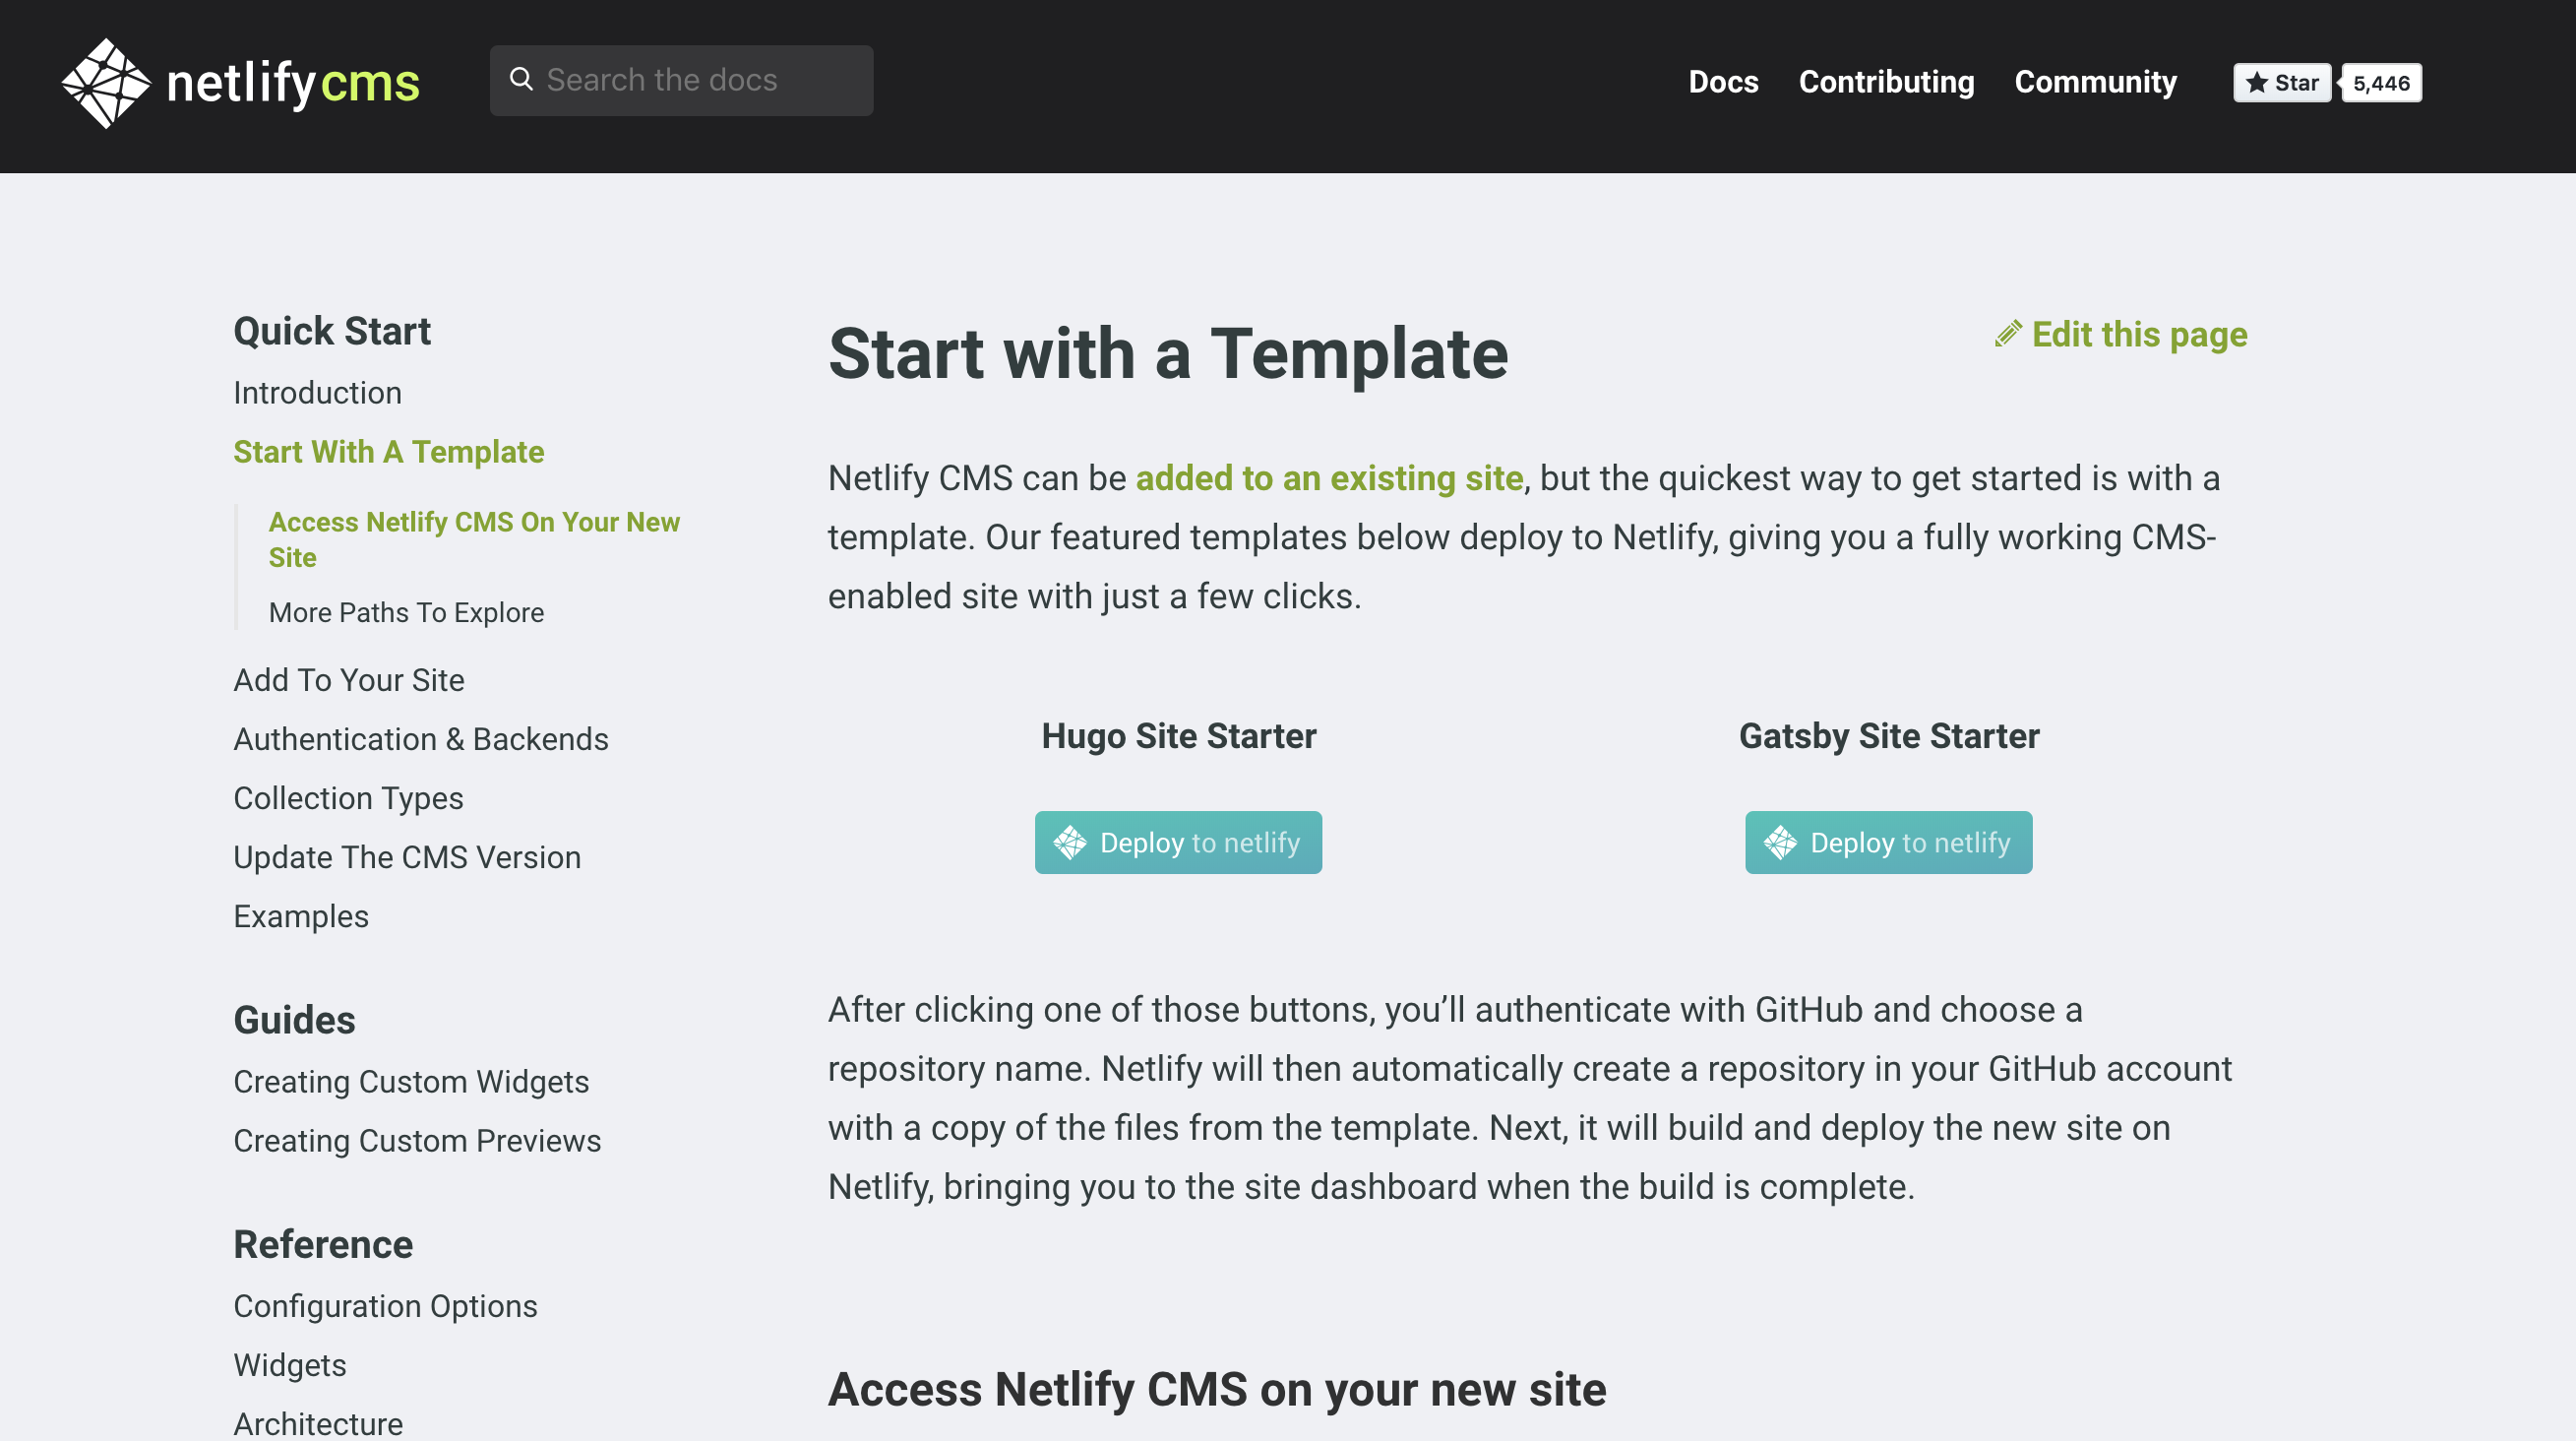
Task: Select Start With A Template sidebar item
Action: [388, 452]
